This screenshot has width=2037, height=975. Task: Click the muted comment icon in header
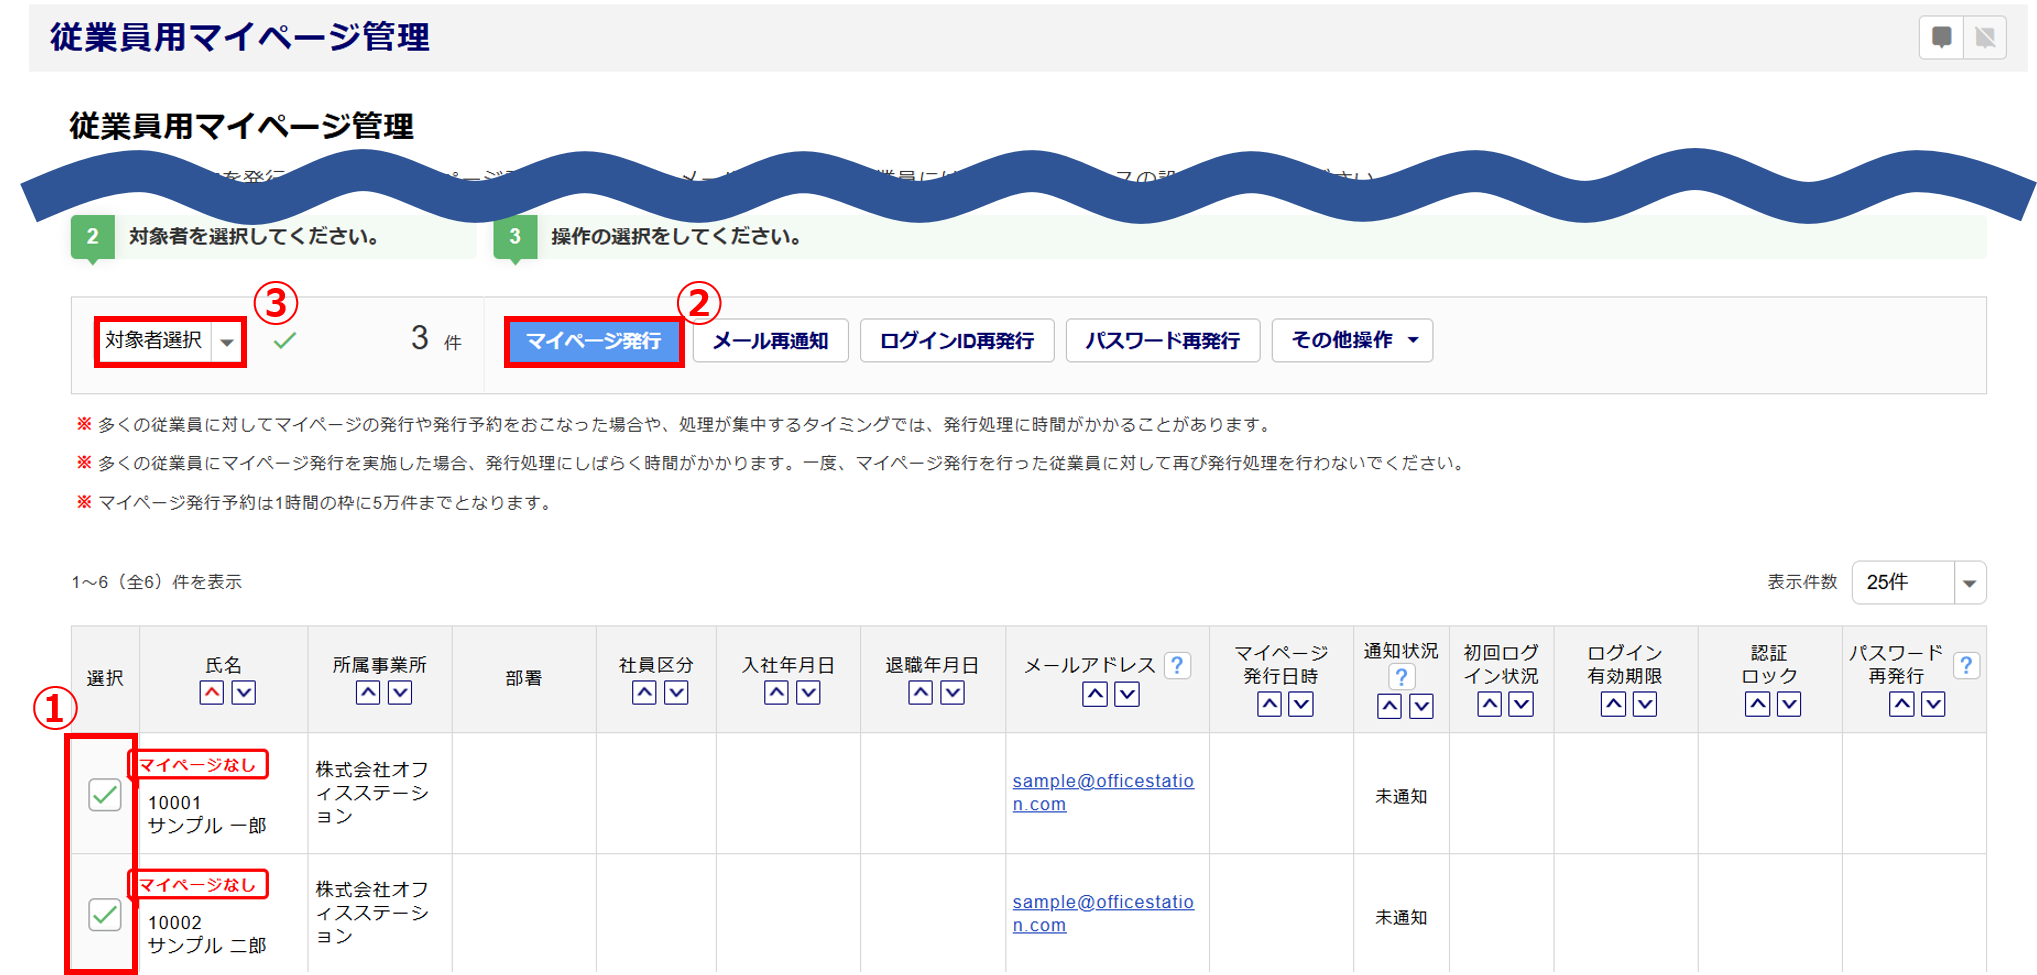click(x=1985, y=38)
